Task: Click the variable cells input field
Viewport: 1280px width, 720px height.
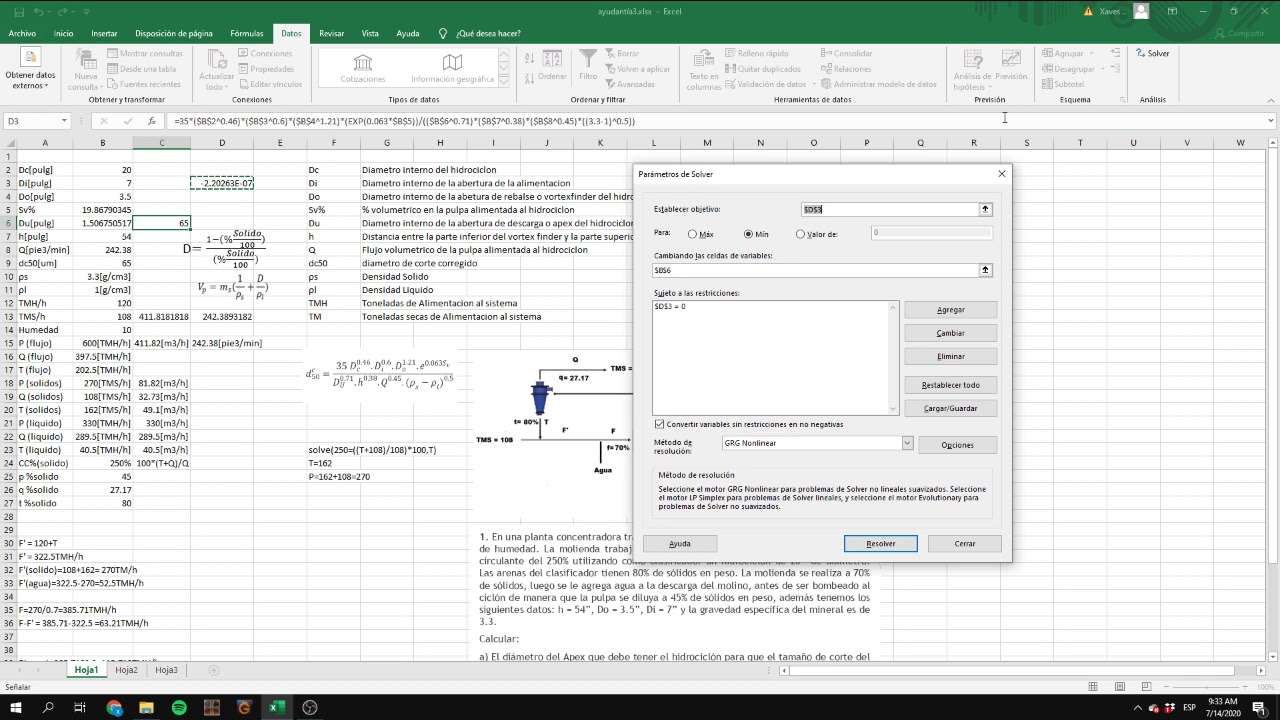Action: 815,270
